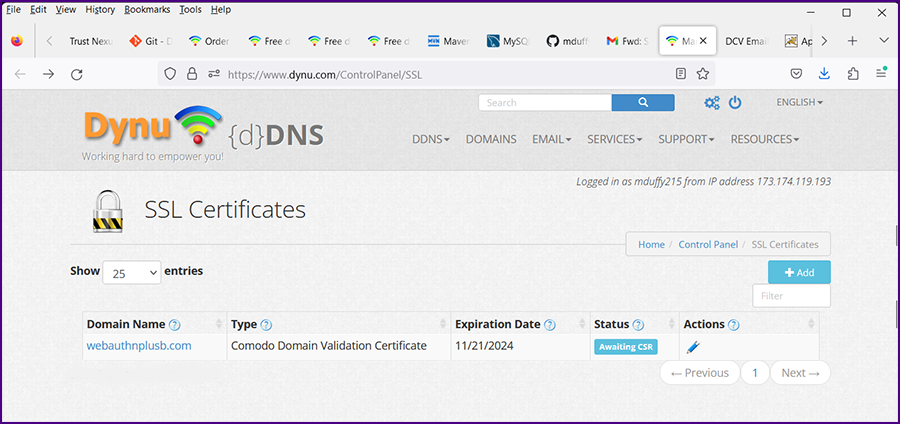Open the entries per page dropdown
This screenshot has width=900, height=424.
[x=131, y=272]
